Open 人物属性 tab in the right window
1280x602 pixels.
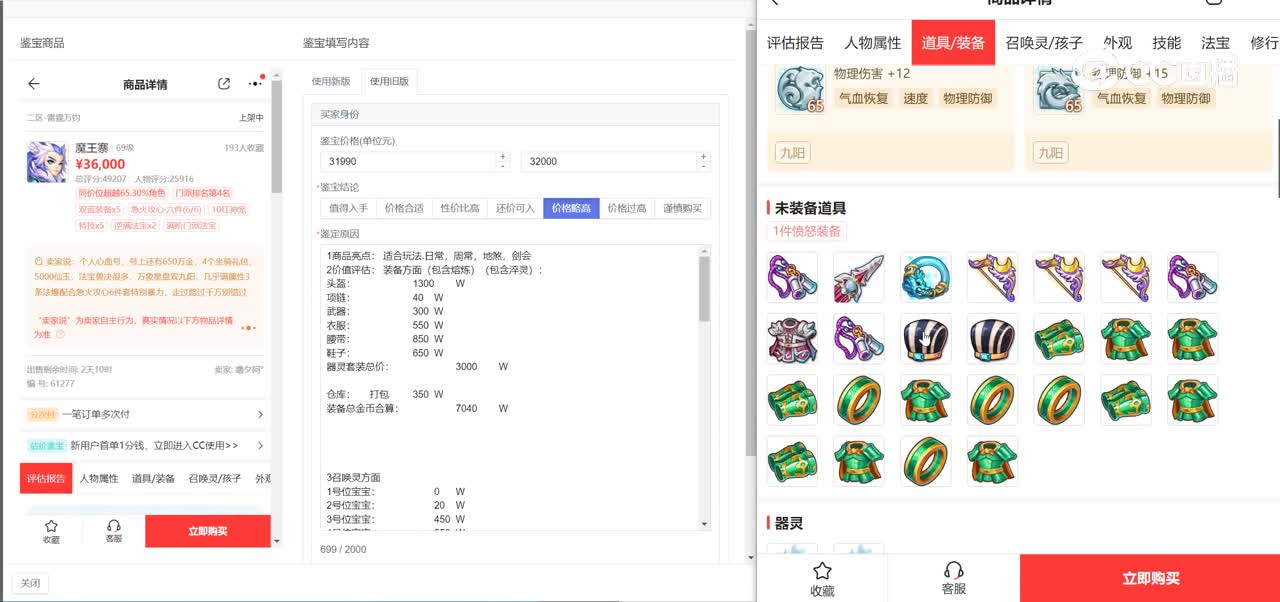[872, 42]
